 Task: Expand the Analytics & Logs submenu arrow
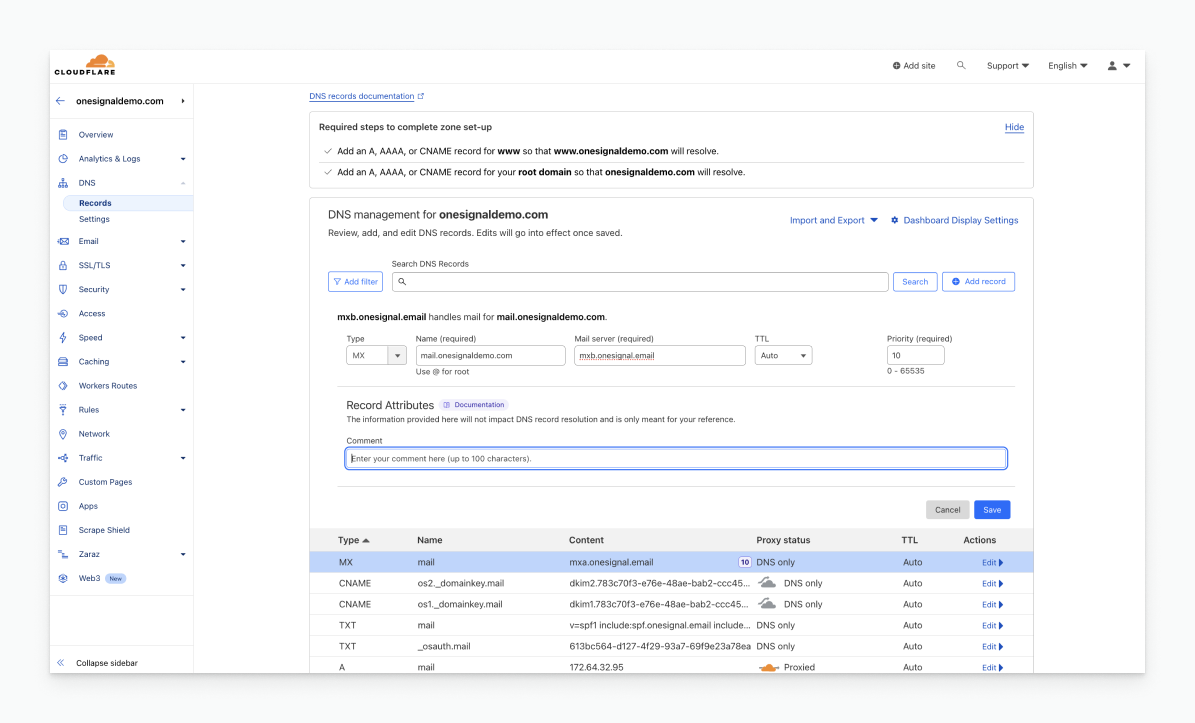tap(183, 159)
